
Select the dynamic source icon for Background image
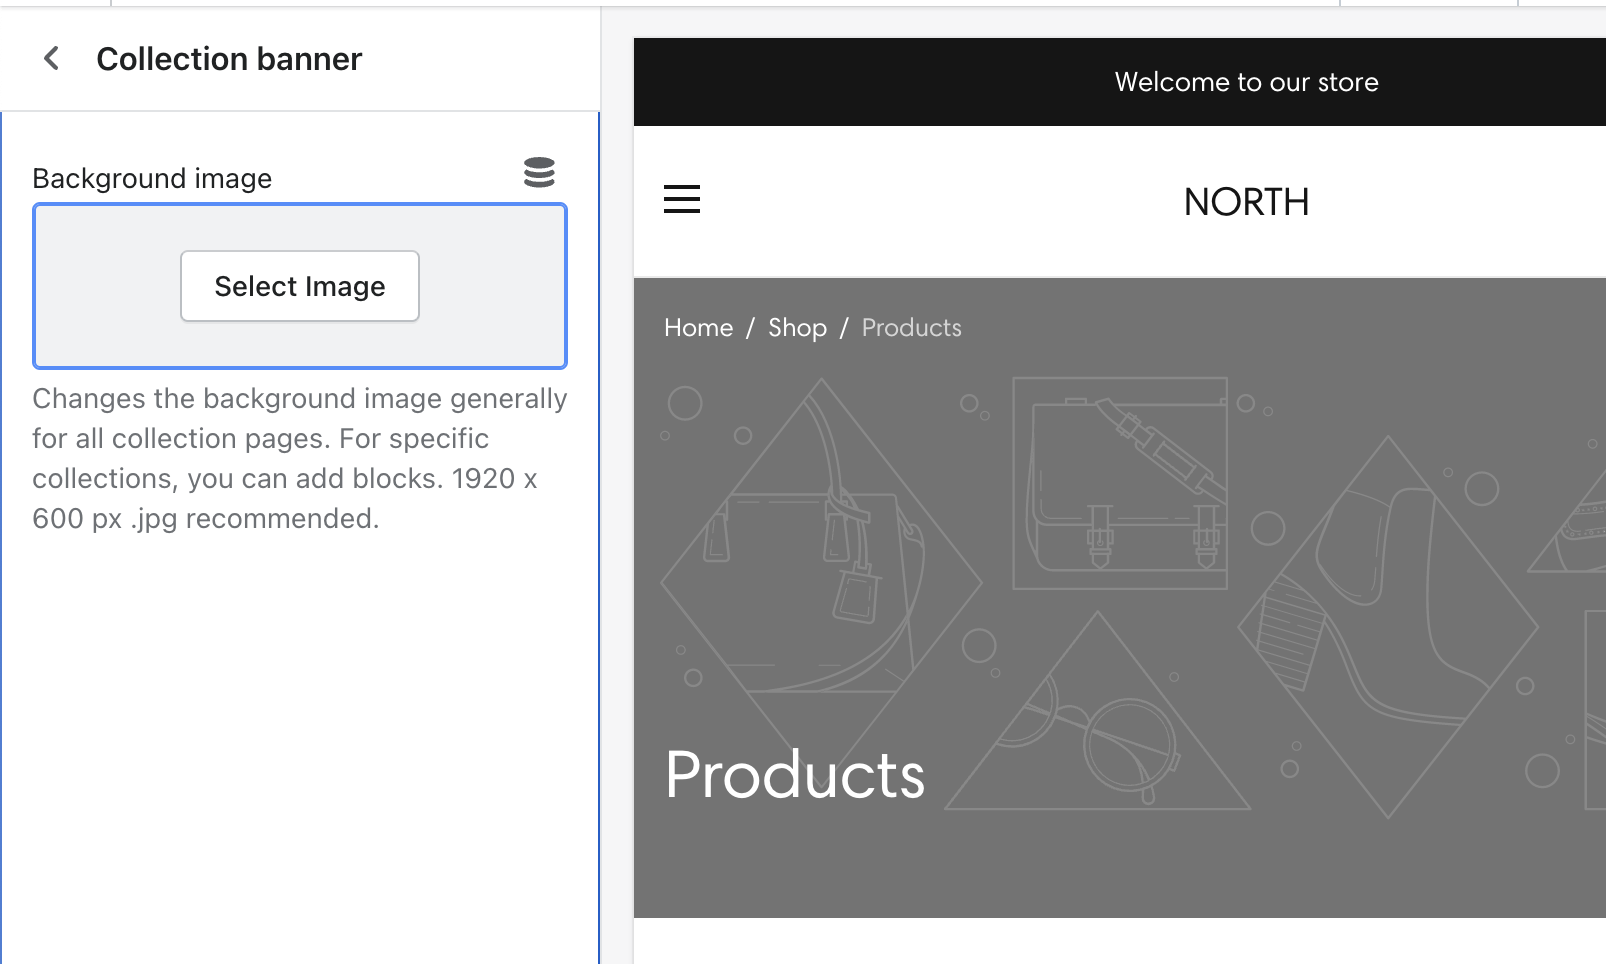point(539,173)
